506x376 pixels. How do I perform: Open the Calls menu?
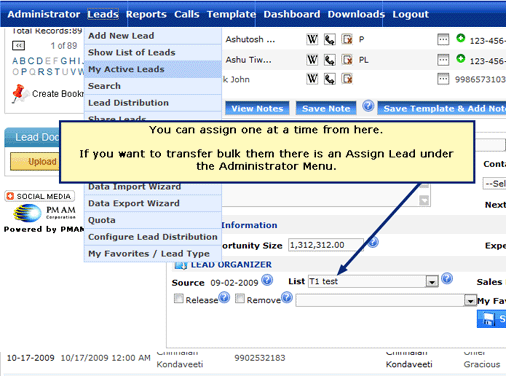(187, 14)
